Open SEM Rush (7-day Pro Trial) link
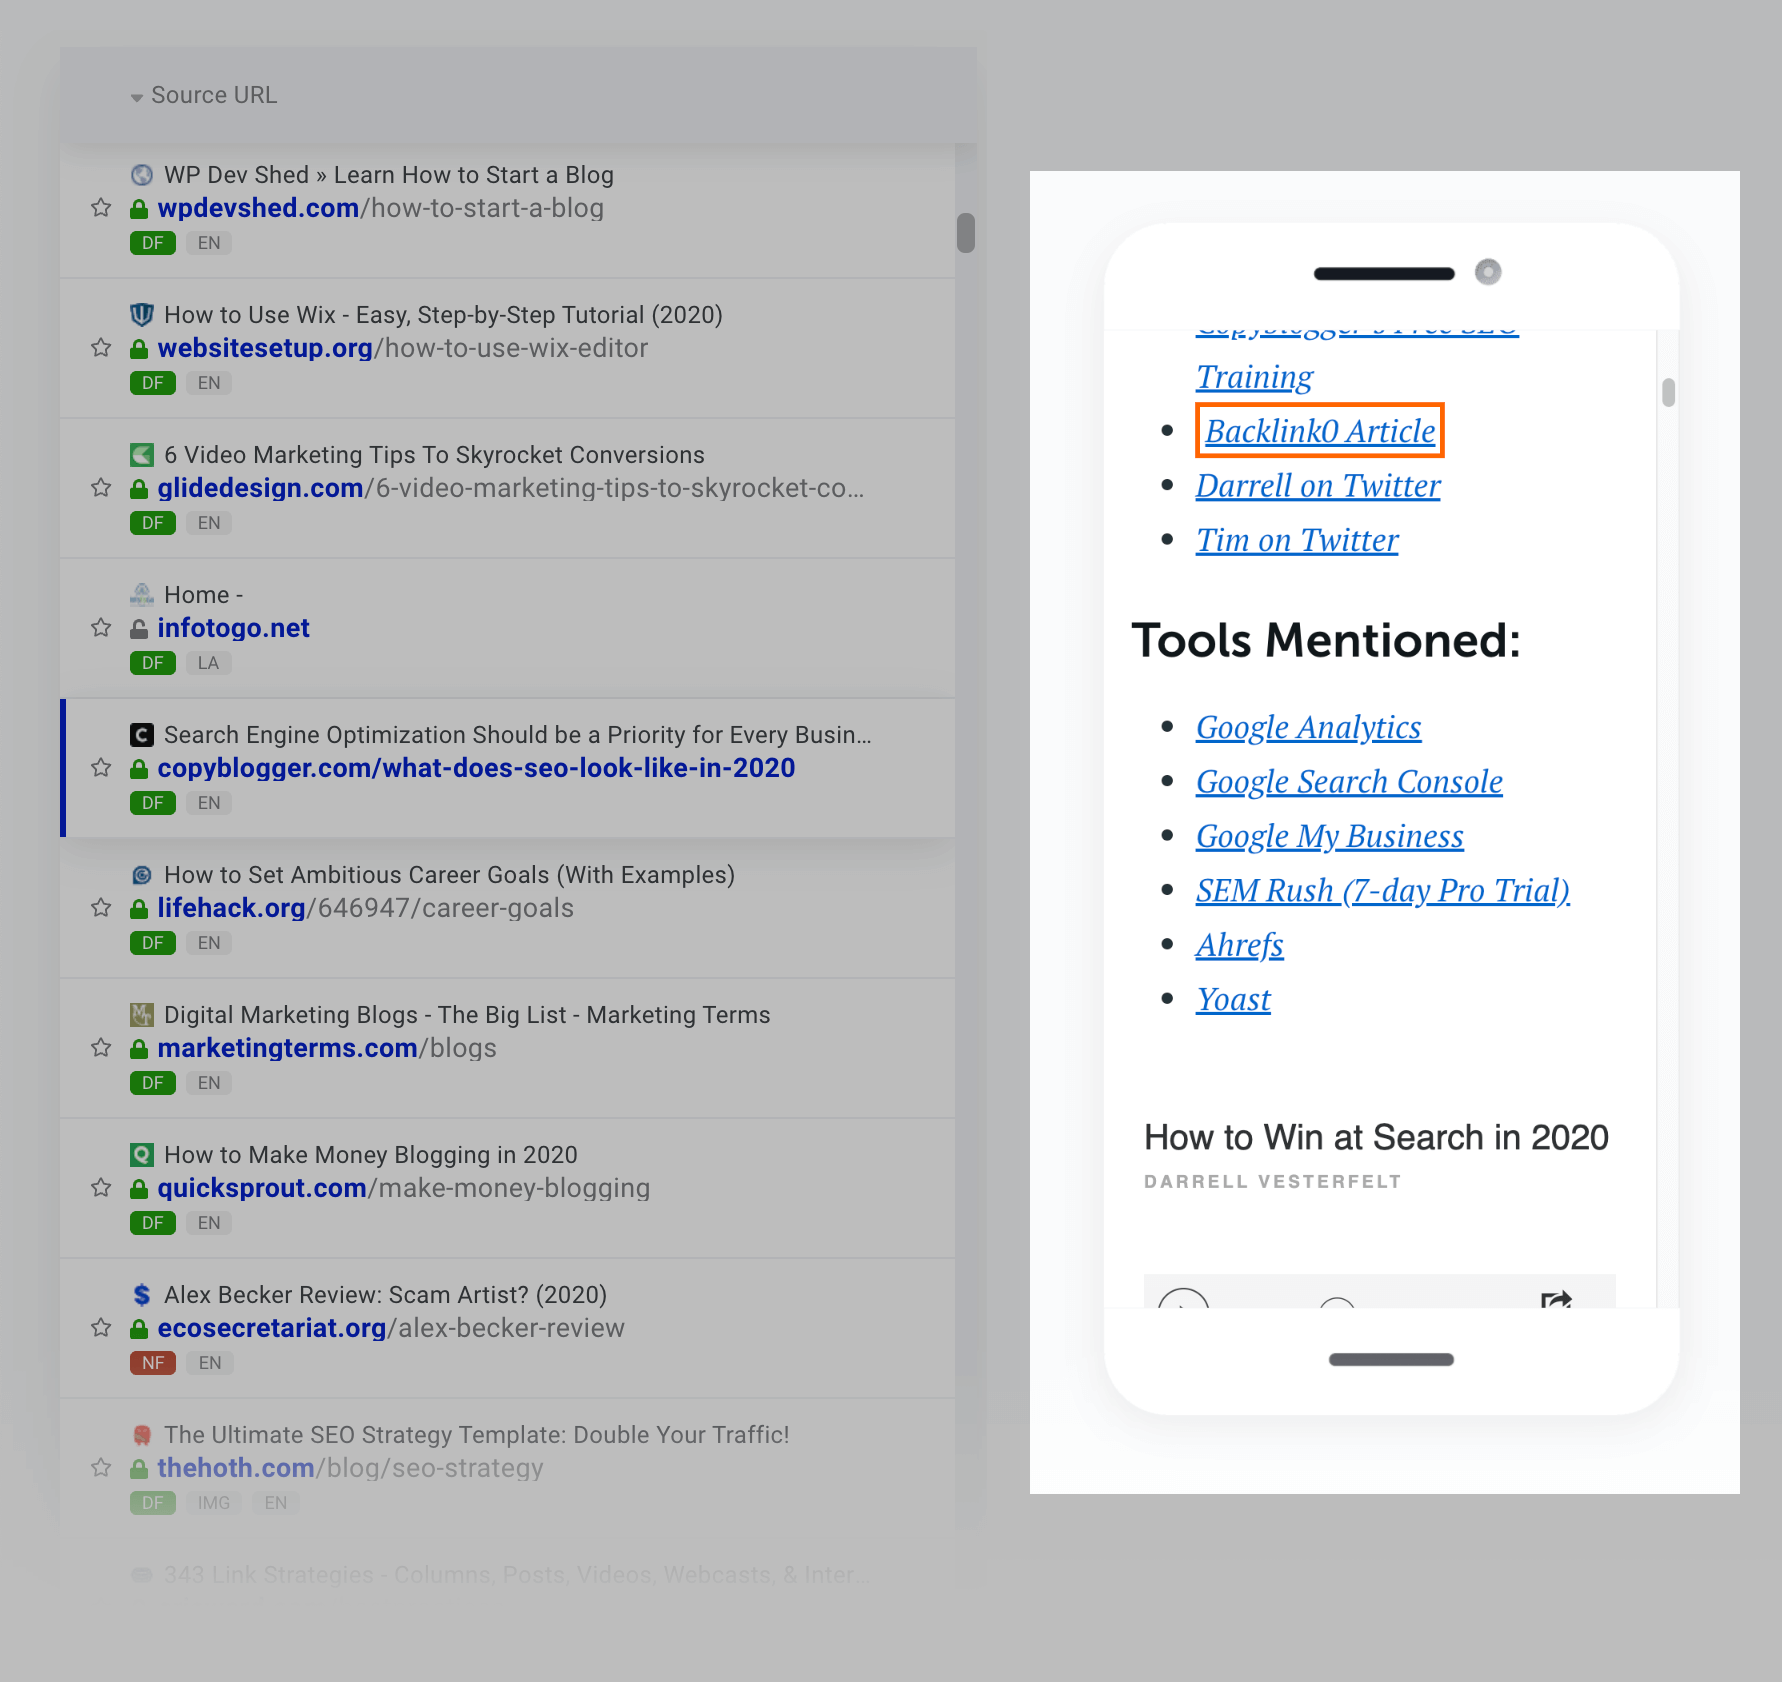 click(x=1382, y=891)
